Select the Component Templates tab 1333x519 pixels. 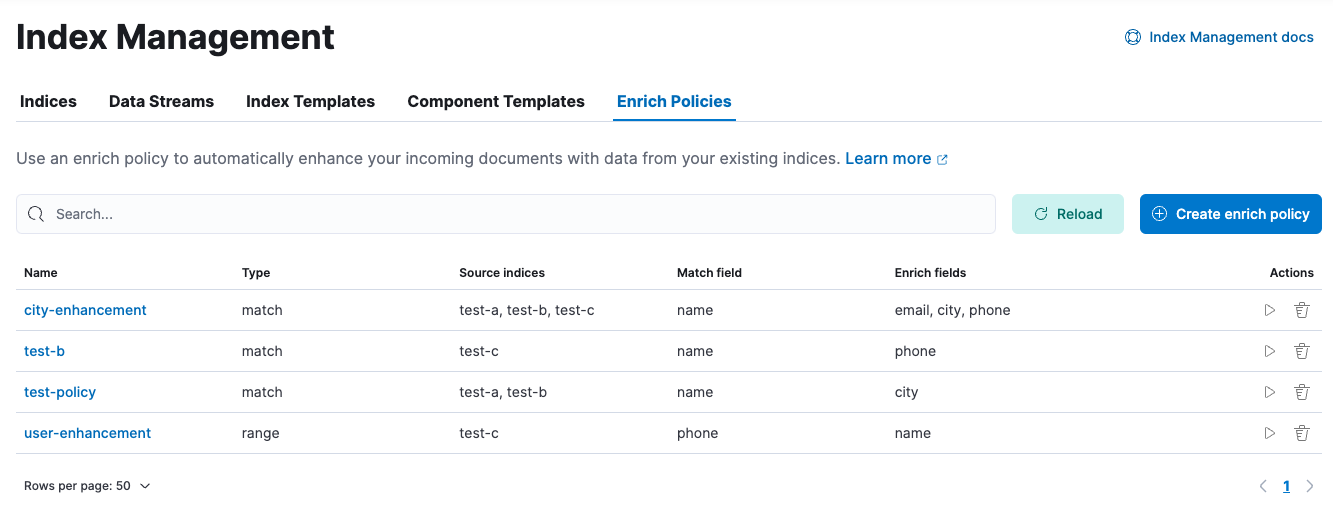496,101
